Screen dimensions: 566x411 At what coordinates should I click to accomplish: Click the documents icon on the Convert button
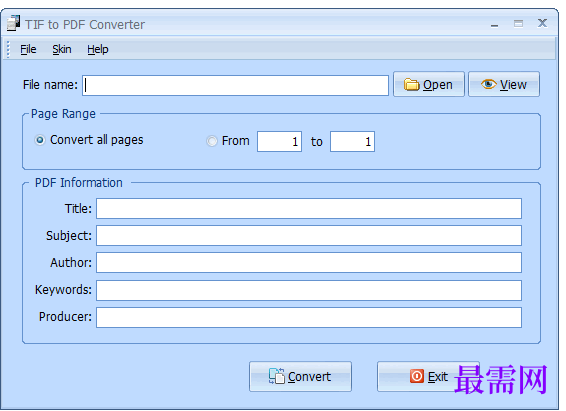[277, 376]
